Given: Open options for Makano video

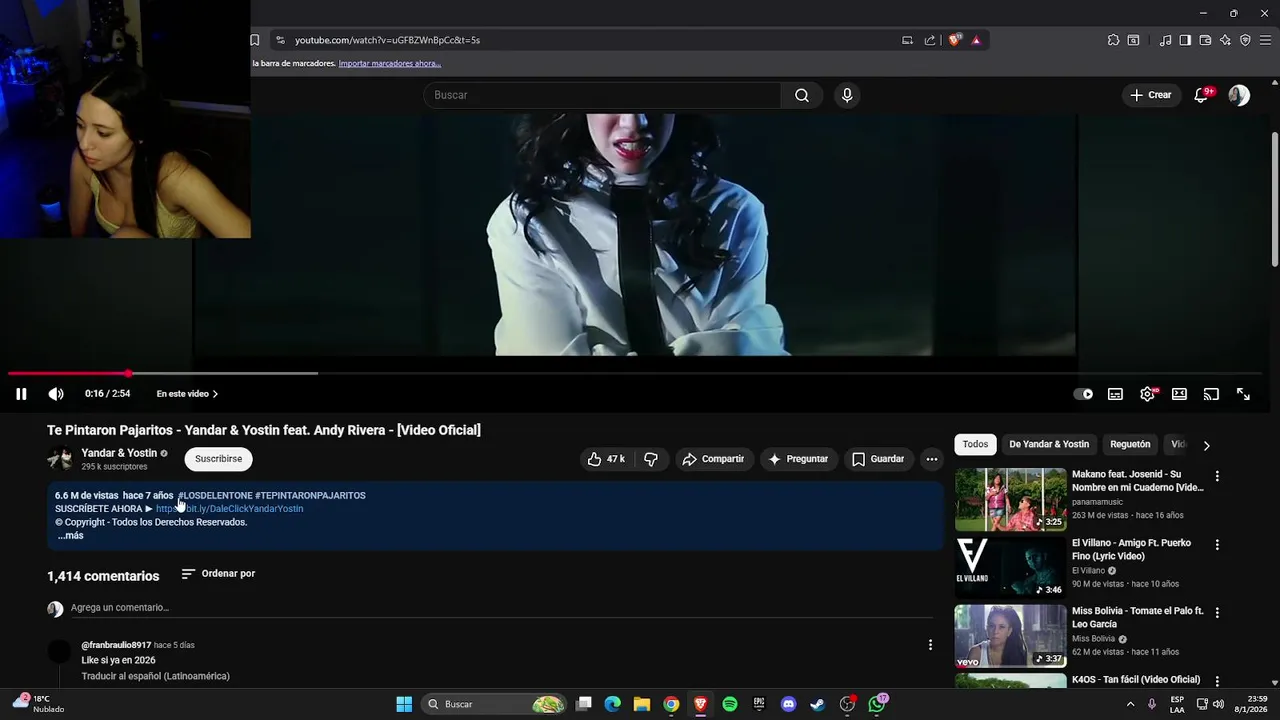Looking at the screenshot, I should 1217,476.
